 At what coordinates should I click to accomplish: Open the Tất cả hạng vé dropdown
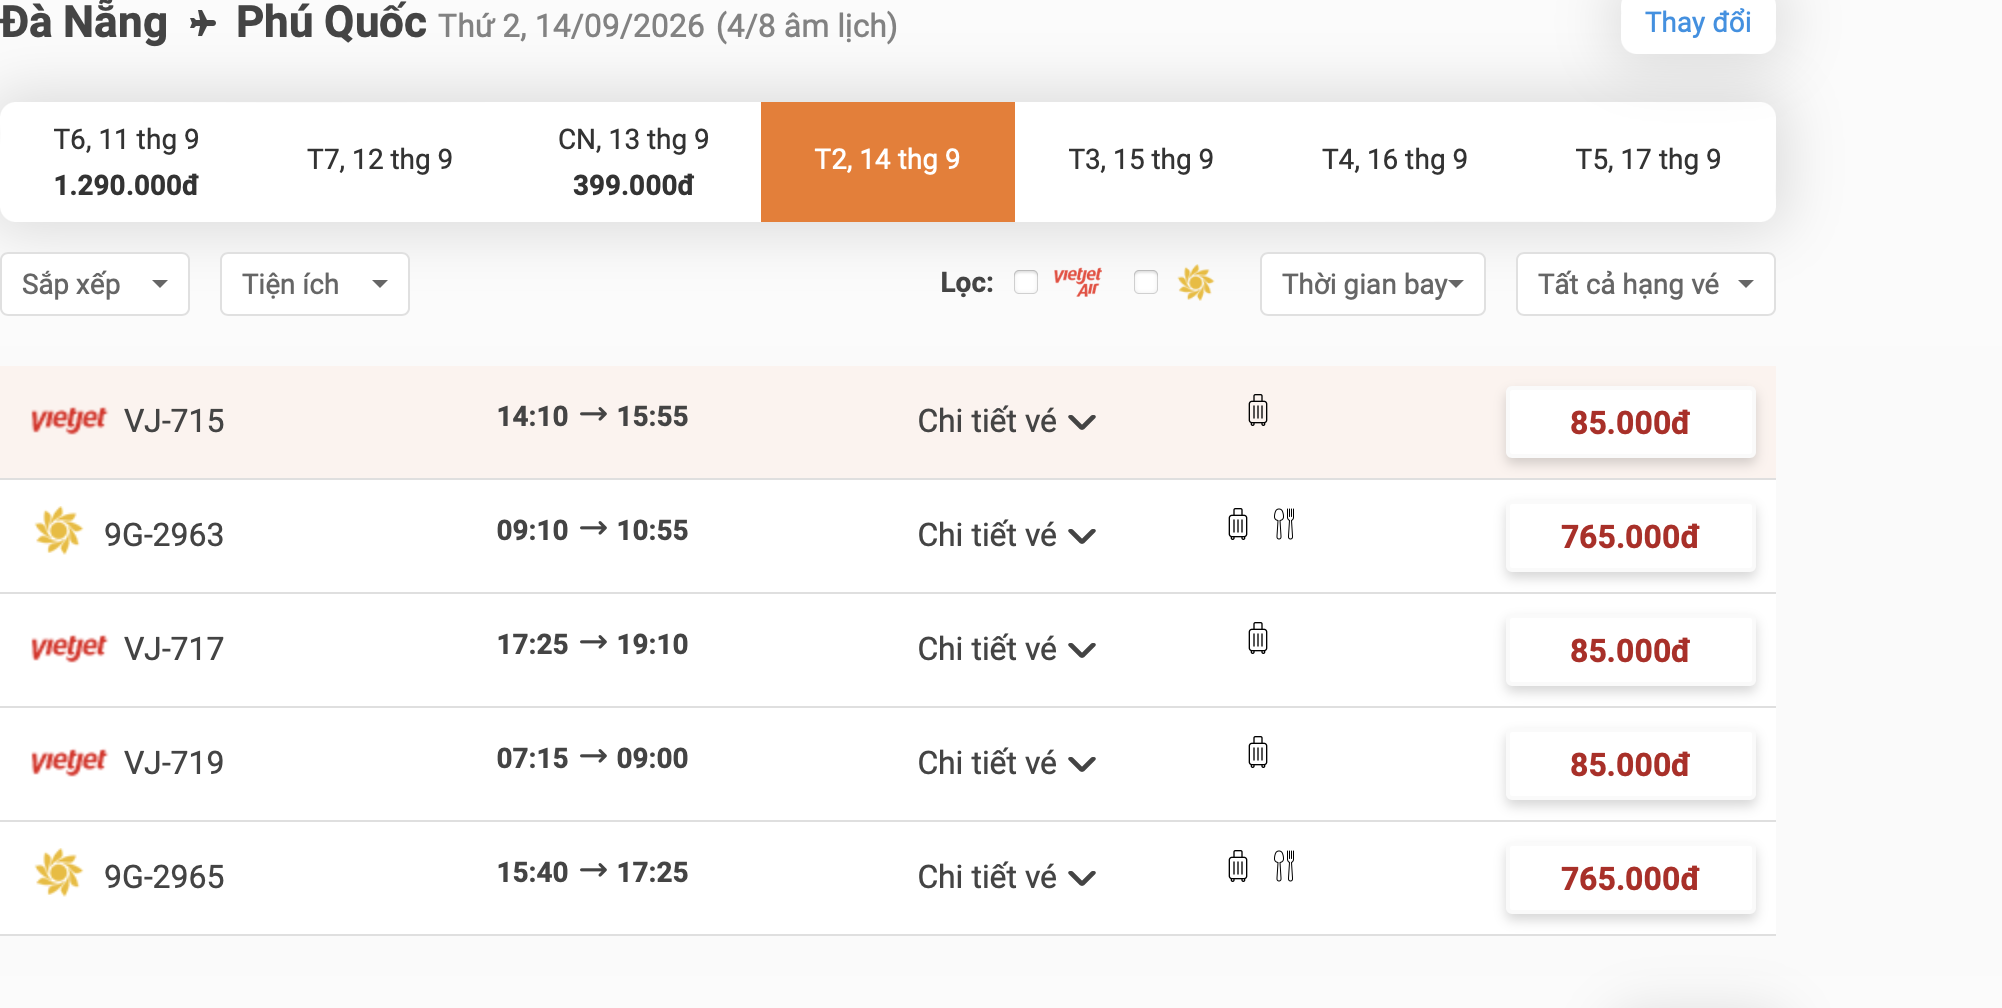point(1646,284)
